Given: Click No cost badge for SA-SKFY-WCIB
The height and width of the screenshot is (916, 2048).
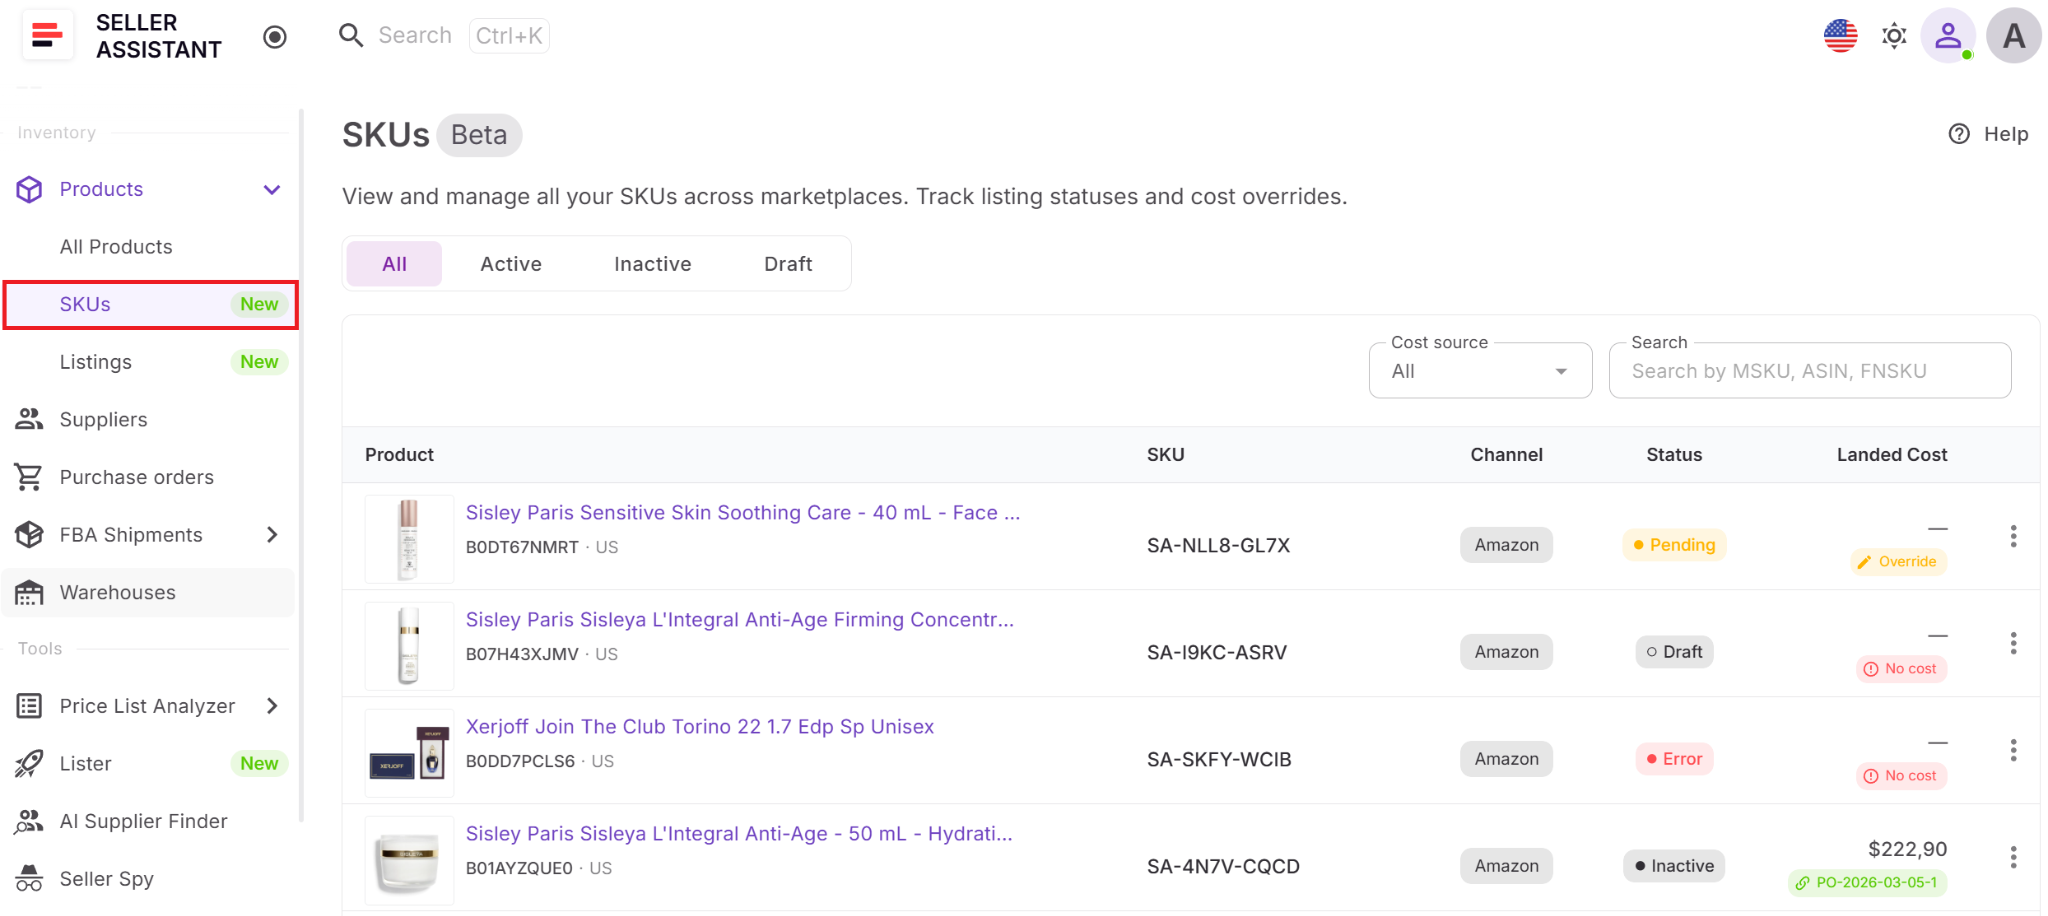Looking at the screenshot, I should 1901,776.
